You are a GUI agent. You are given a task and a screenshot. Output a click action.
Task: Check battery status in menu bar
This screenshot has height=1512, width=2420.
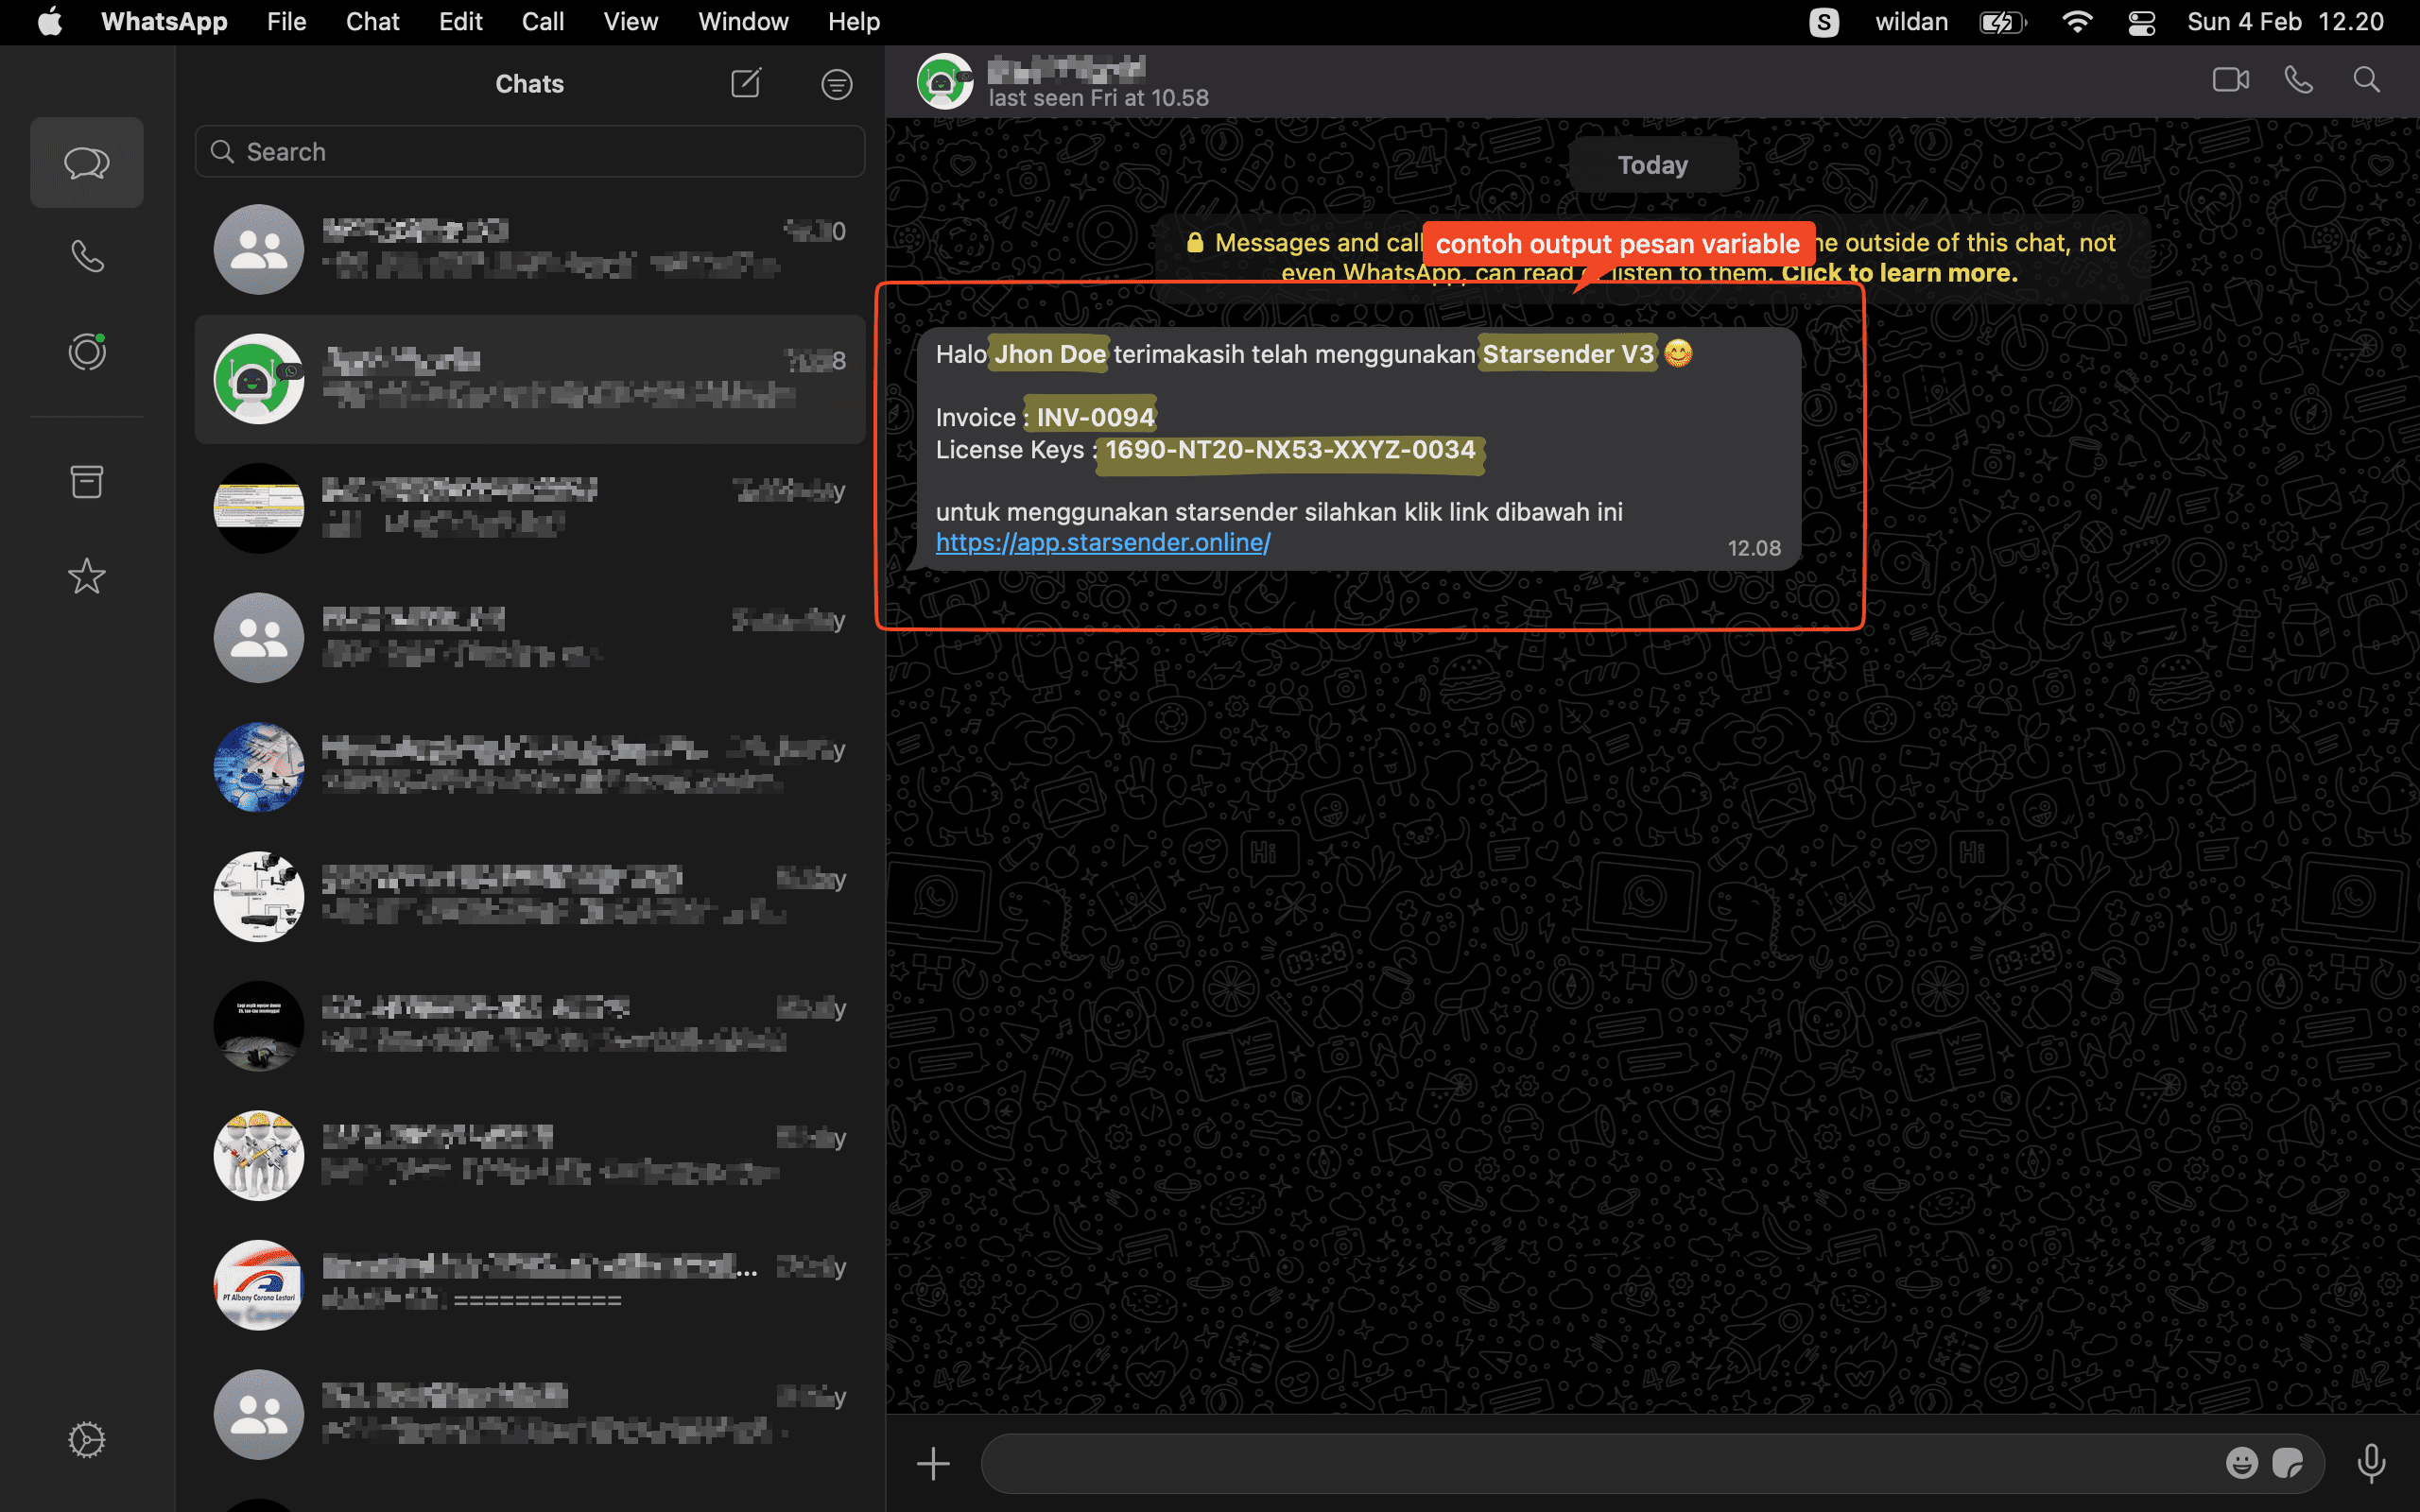point(2003,22)
